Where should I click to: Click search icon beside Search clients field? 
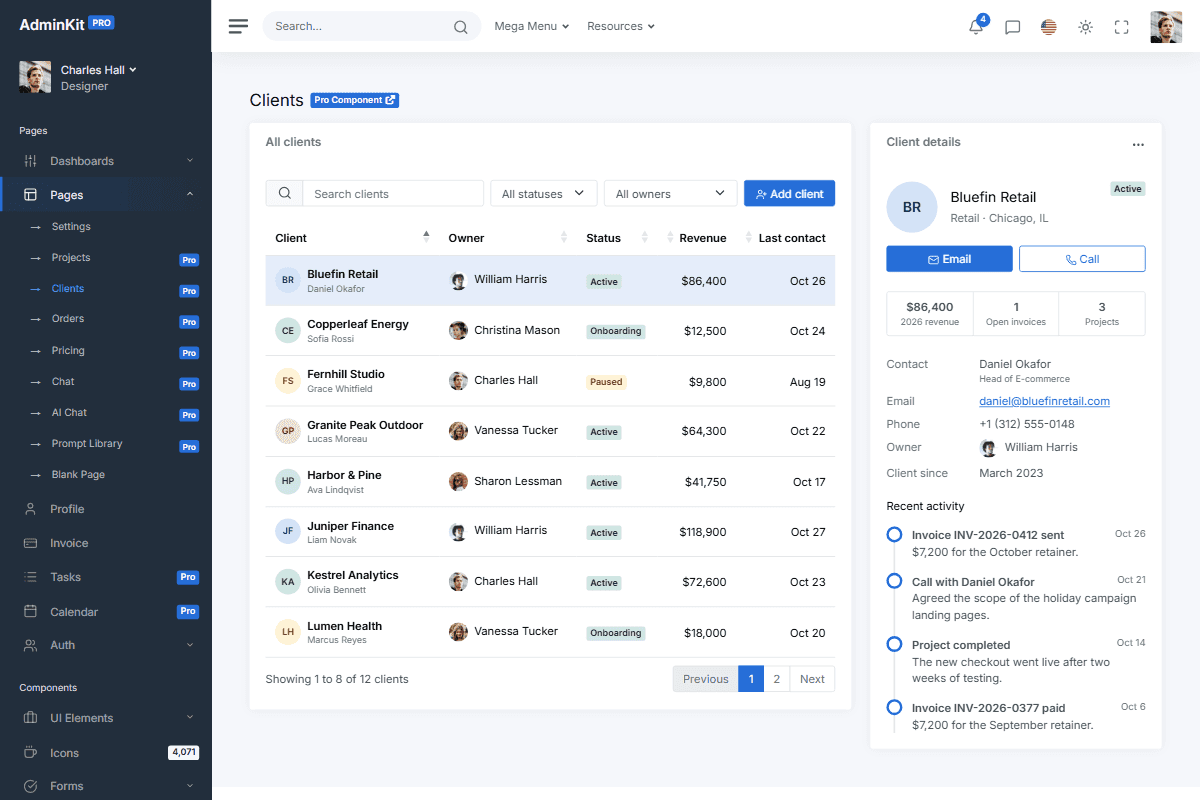(285, 194)
